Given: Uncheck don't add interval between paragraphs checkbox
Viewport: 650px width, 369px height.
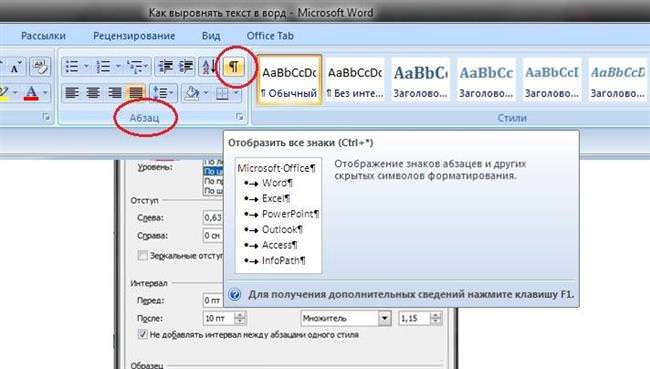Looking at the screenshot, I should [x=142, y=334].
